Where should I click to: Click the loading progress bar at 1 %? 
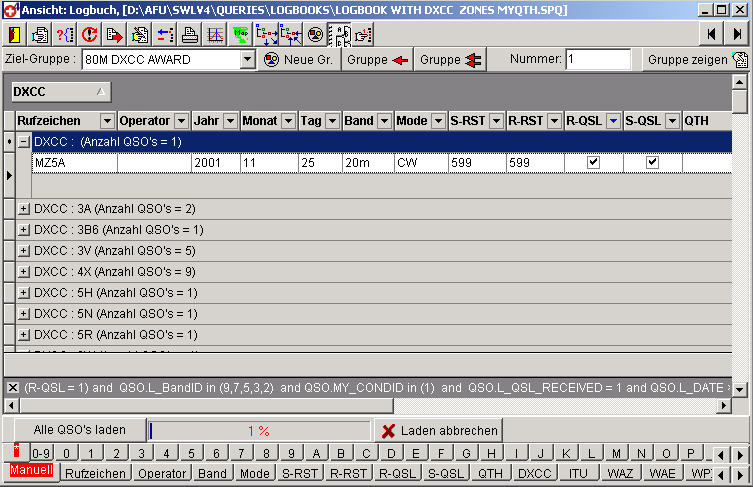pos(259,431)
